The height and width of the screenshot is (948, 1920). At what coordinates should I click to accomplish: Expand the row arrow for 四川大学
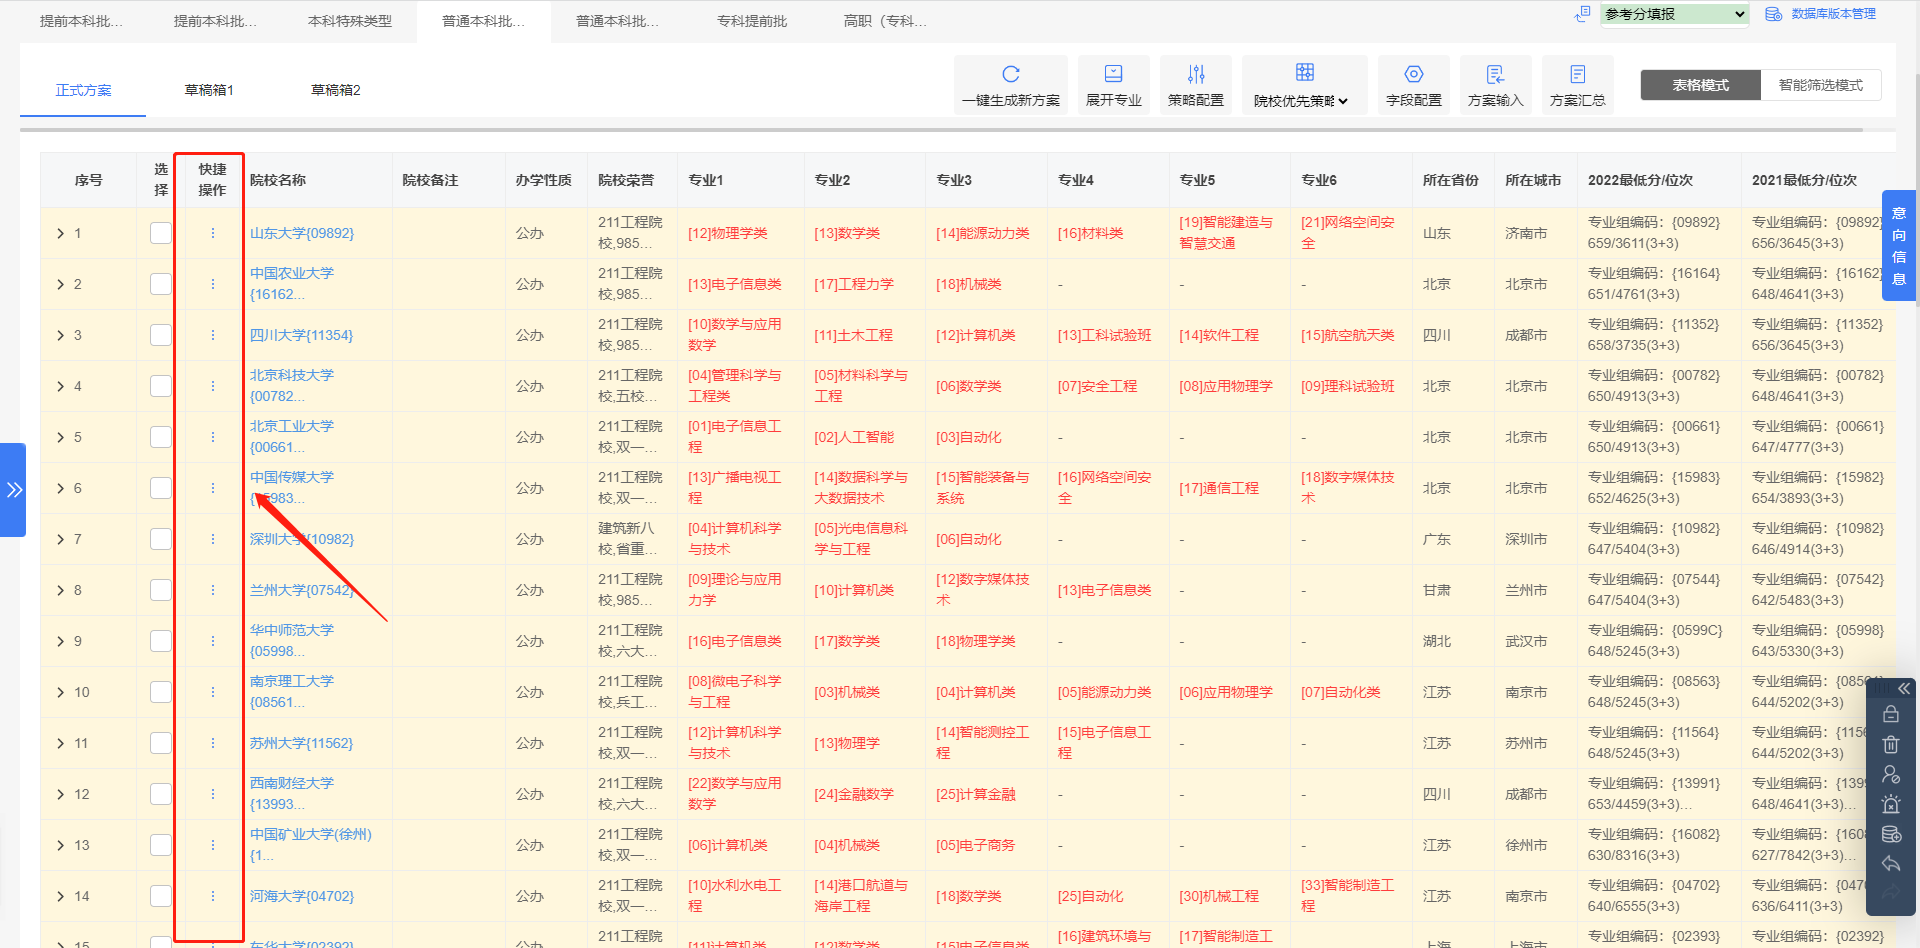(60, 334)
